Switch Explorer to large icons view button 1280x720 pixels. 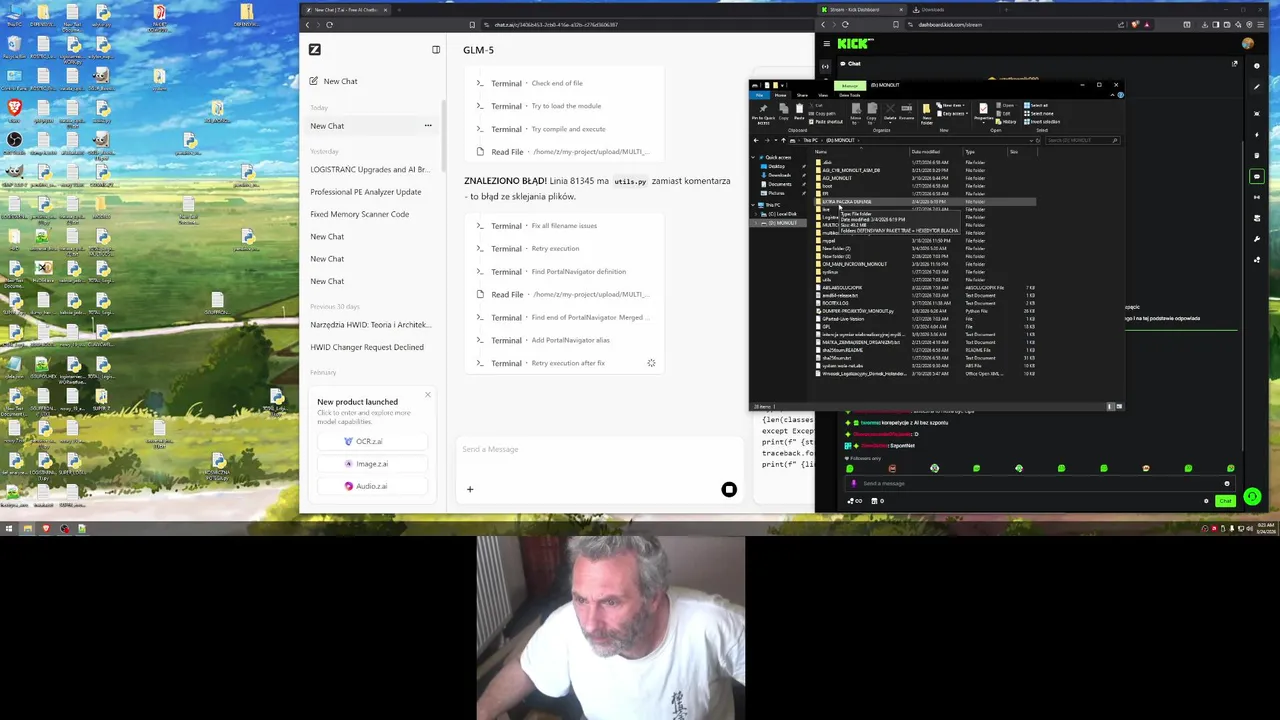1119,406
